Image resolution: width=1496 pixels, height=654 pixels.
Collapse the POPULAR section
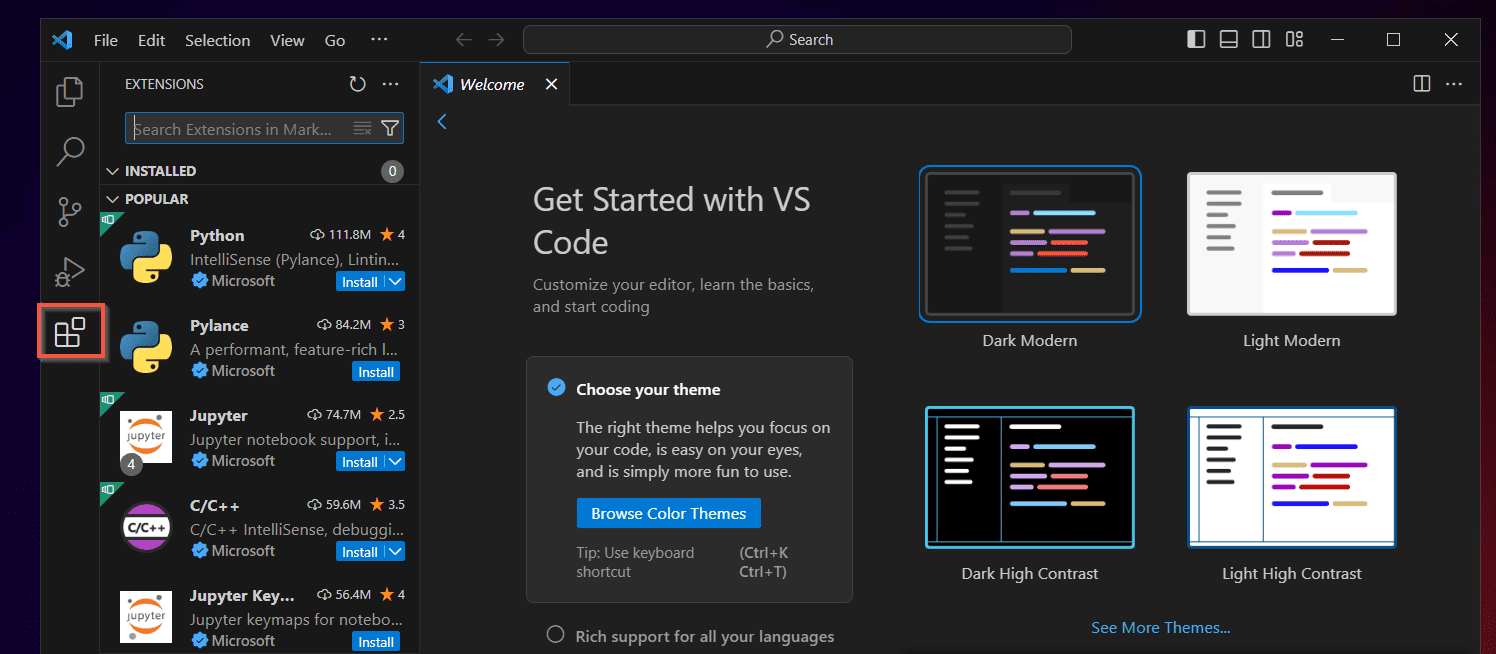coord(114,199)
